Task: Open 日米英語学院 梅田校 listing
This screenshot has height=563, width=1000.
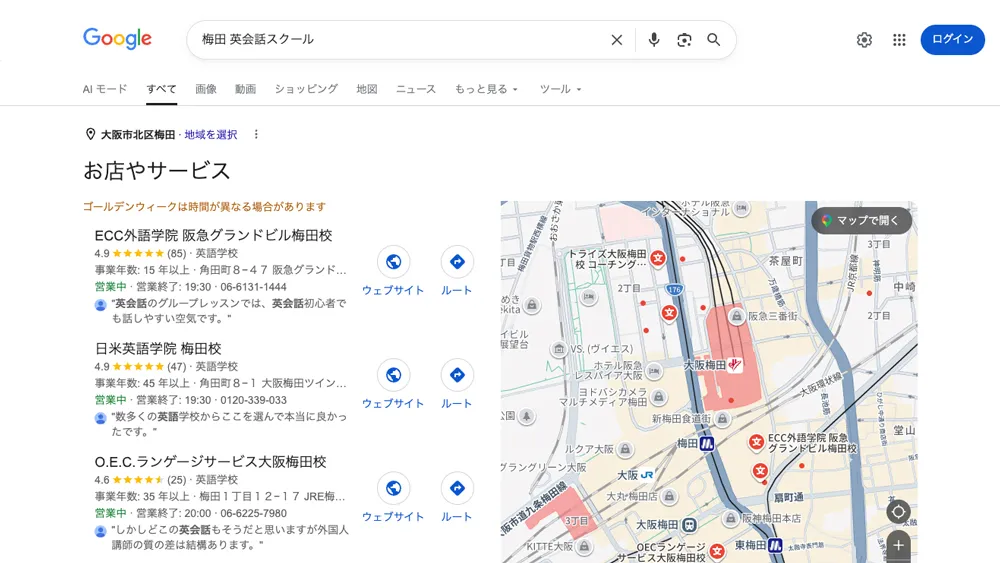Action: coord(158,349)
